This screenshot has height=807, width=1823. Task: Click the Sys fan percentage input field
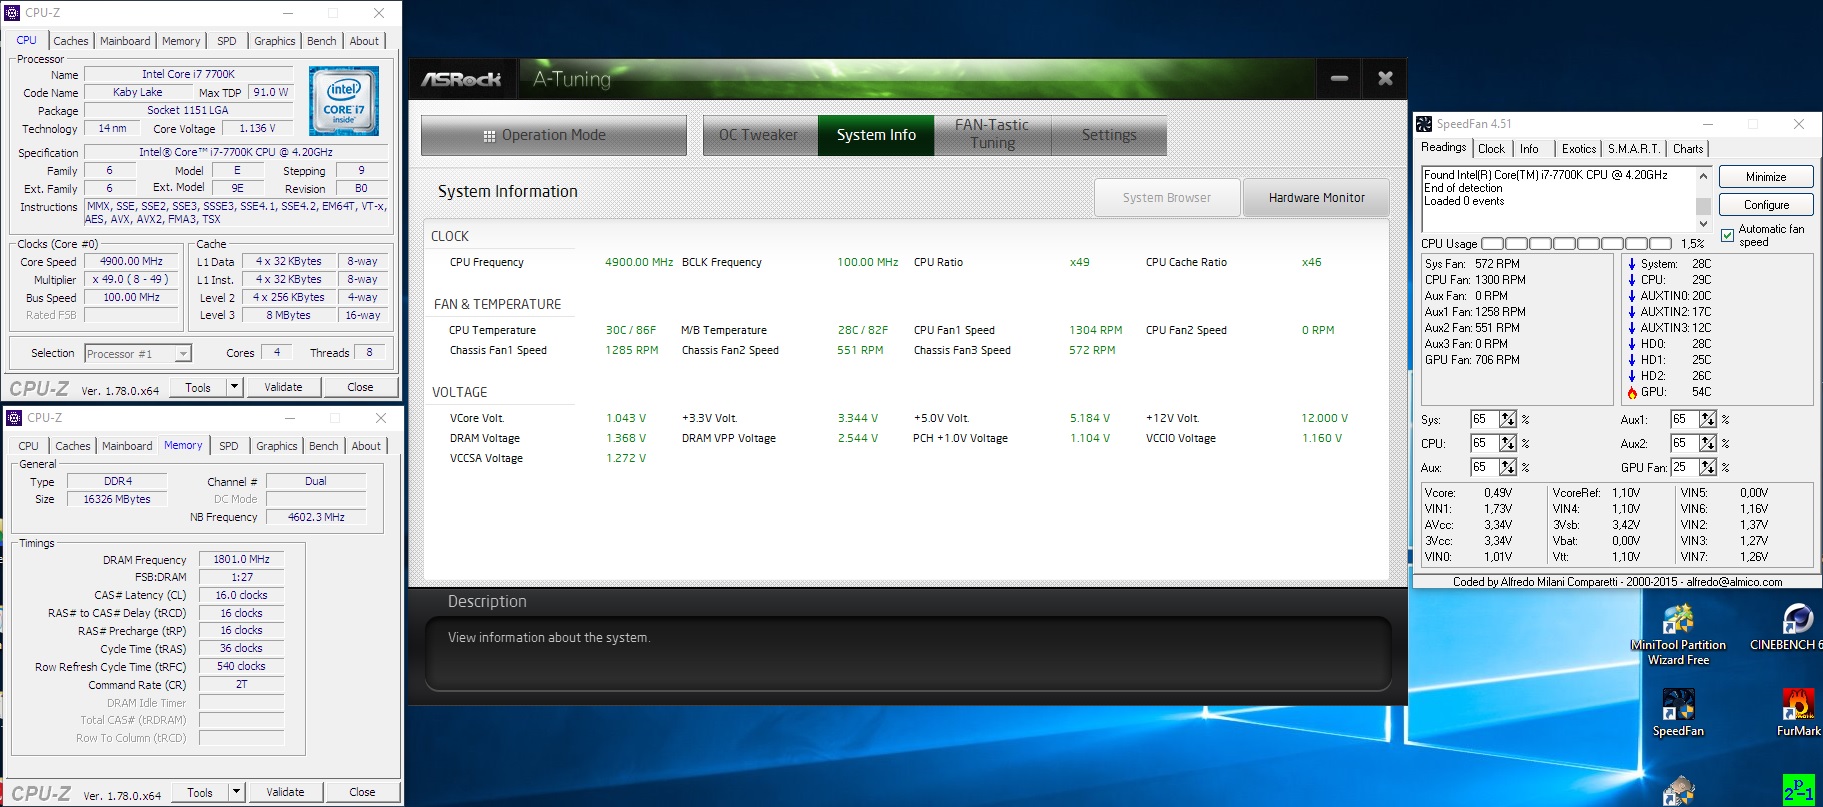tap(1484, 419)
